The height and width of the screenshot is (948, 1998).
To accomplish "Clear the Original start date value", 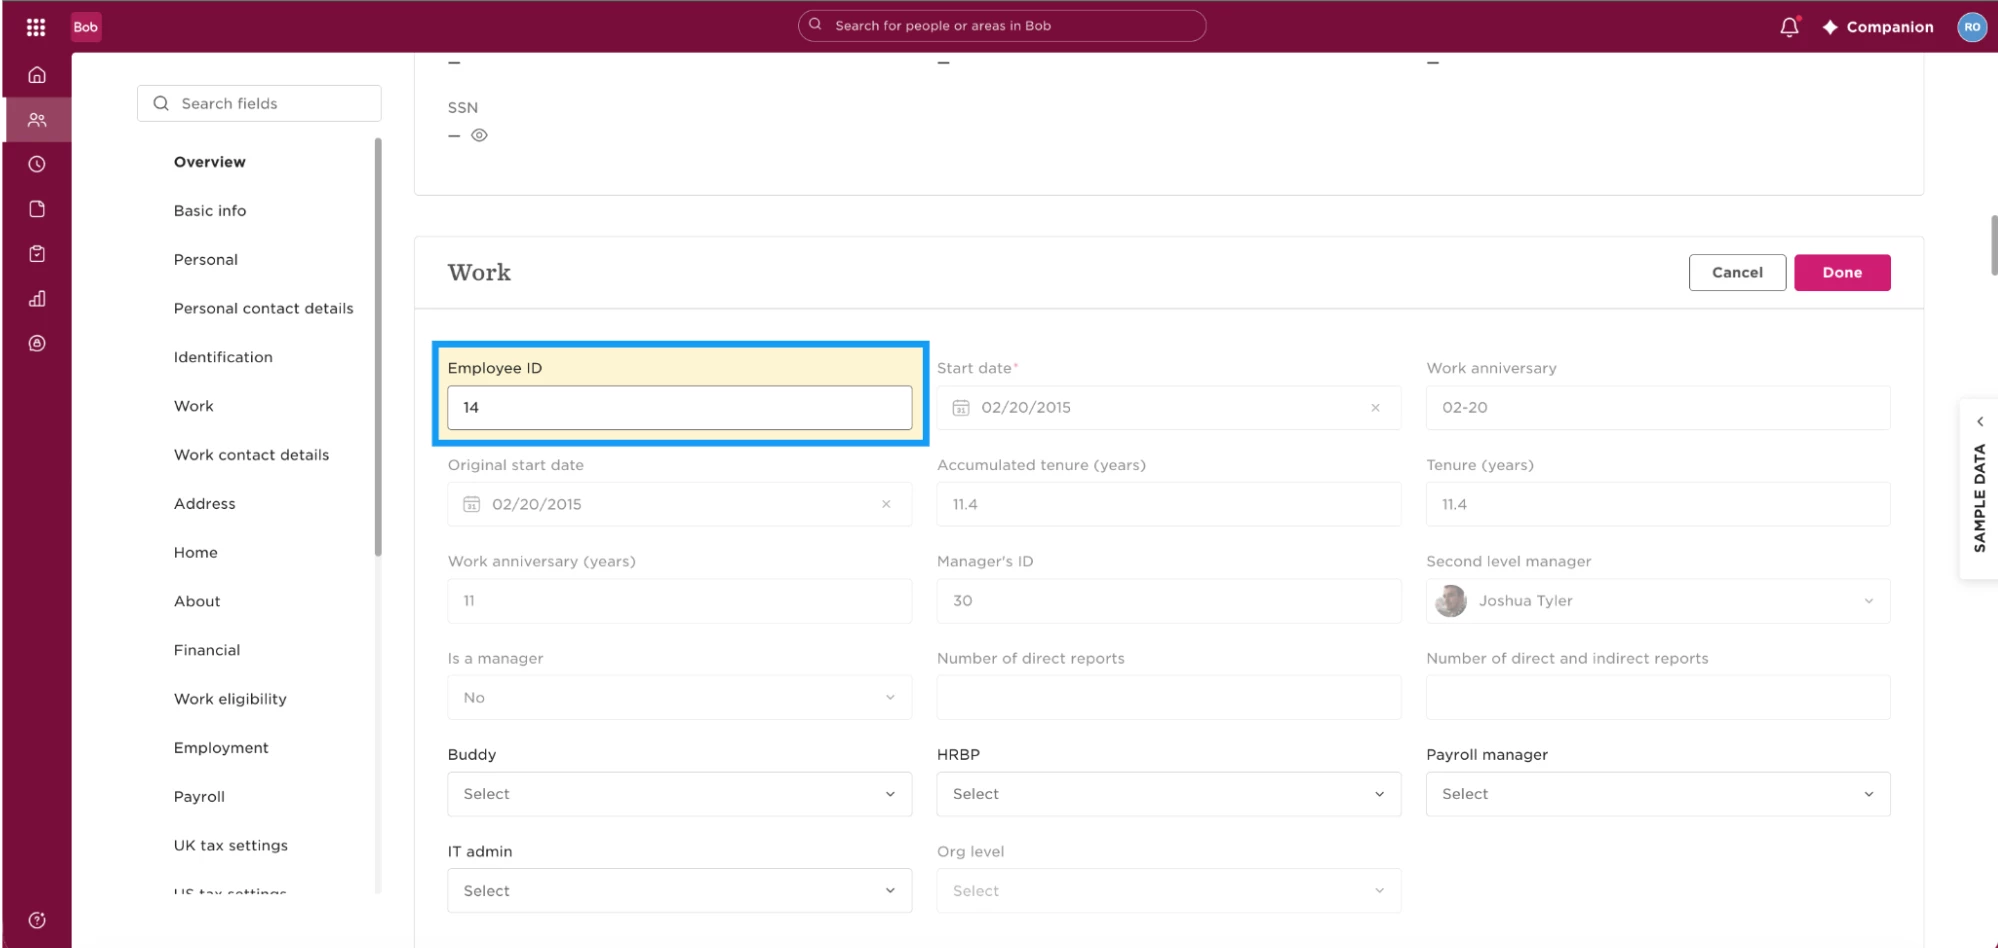I will pyautogui.click(x=886, y=504).
